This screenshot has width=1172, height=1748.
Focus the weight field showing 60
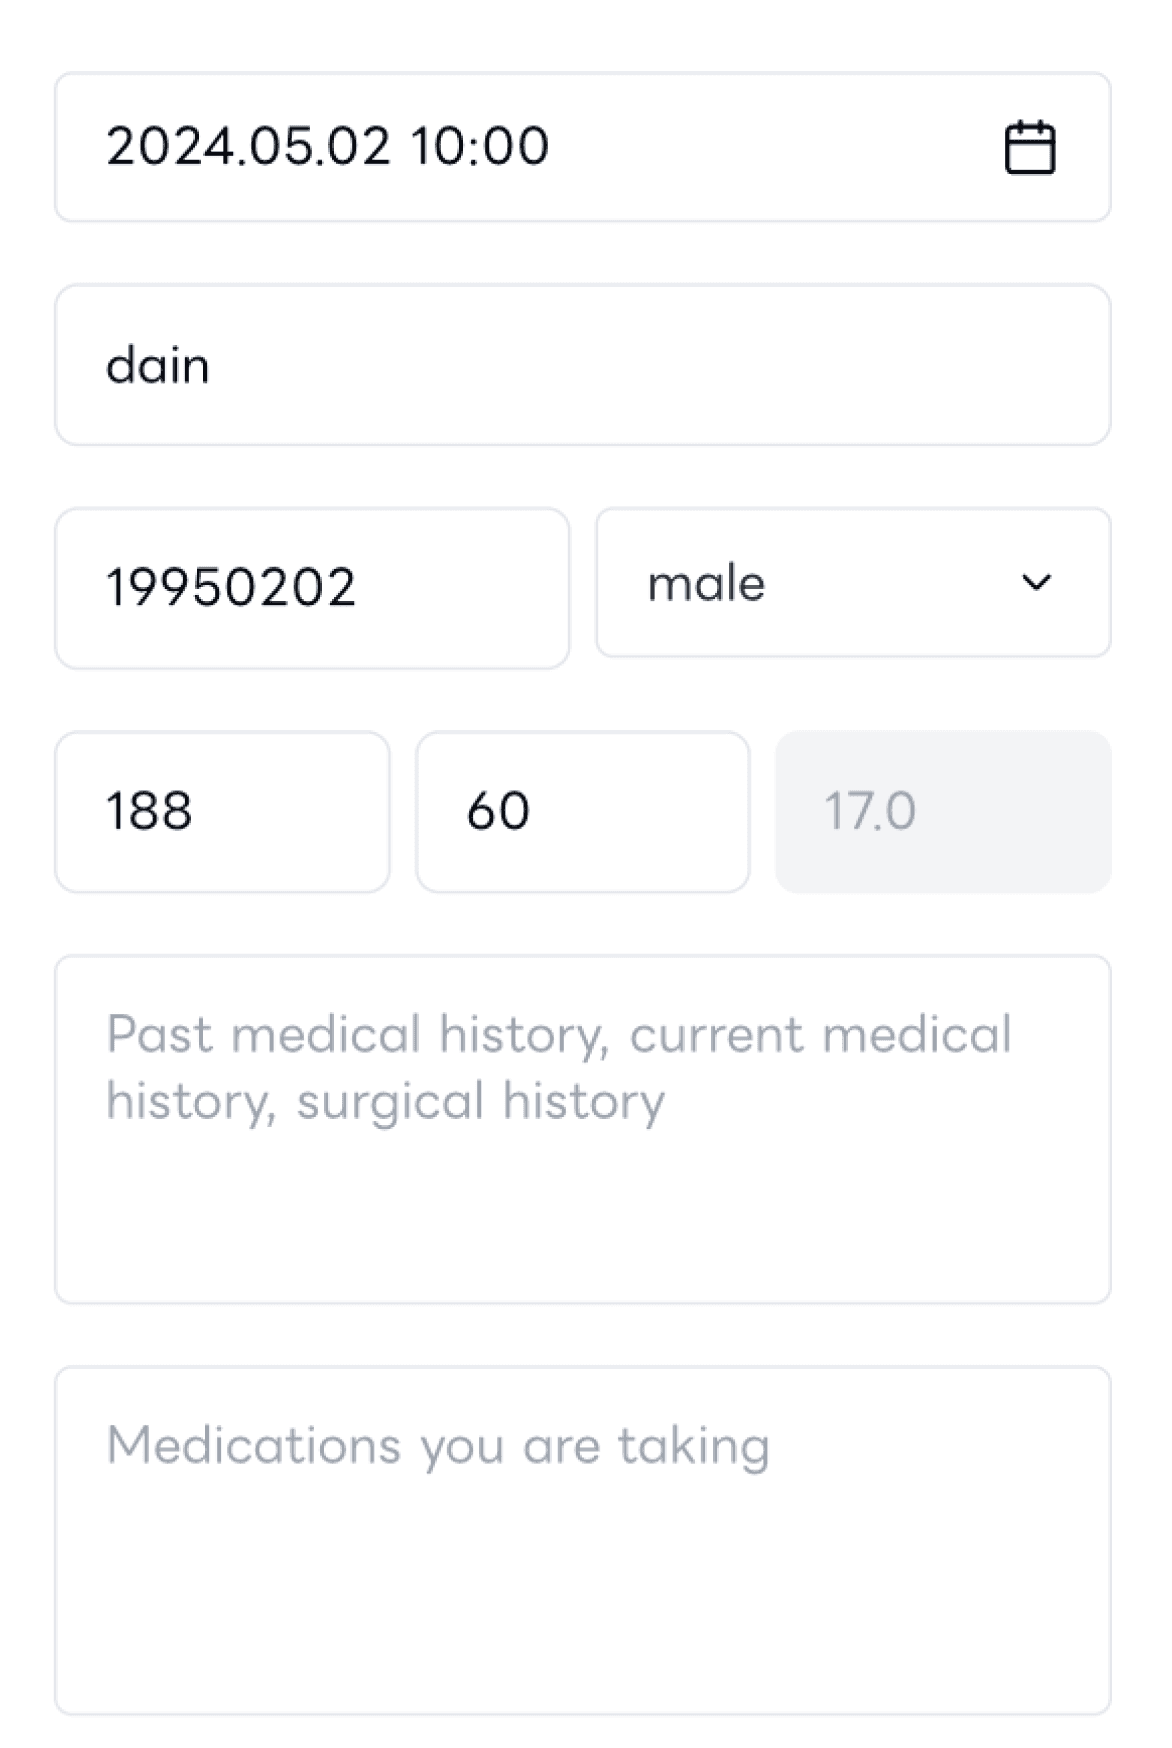(x=582, y=811)
